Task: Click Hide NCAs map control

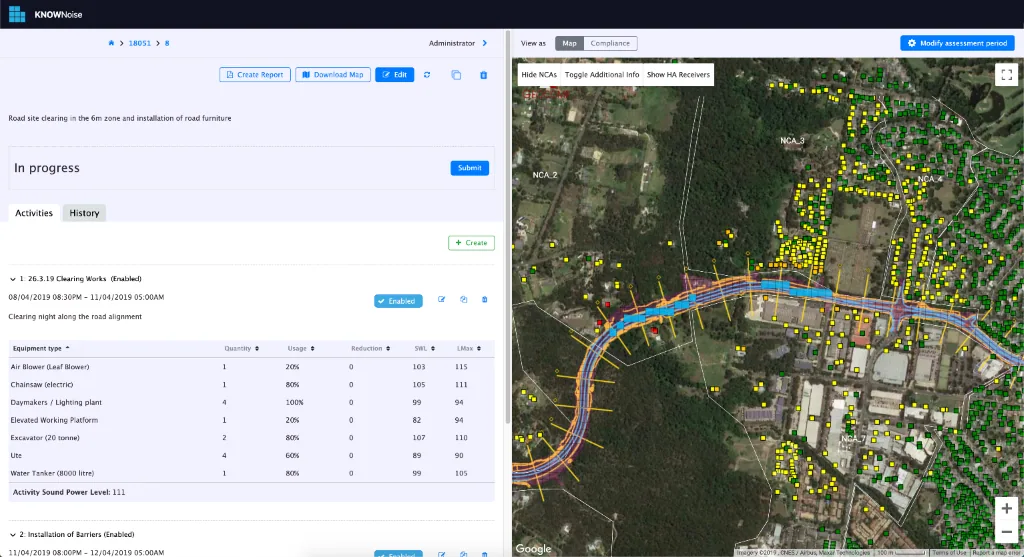Action: click(x=539, y=74)
